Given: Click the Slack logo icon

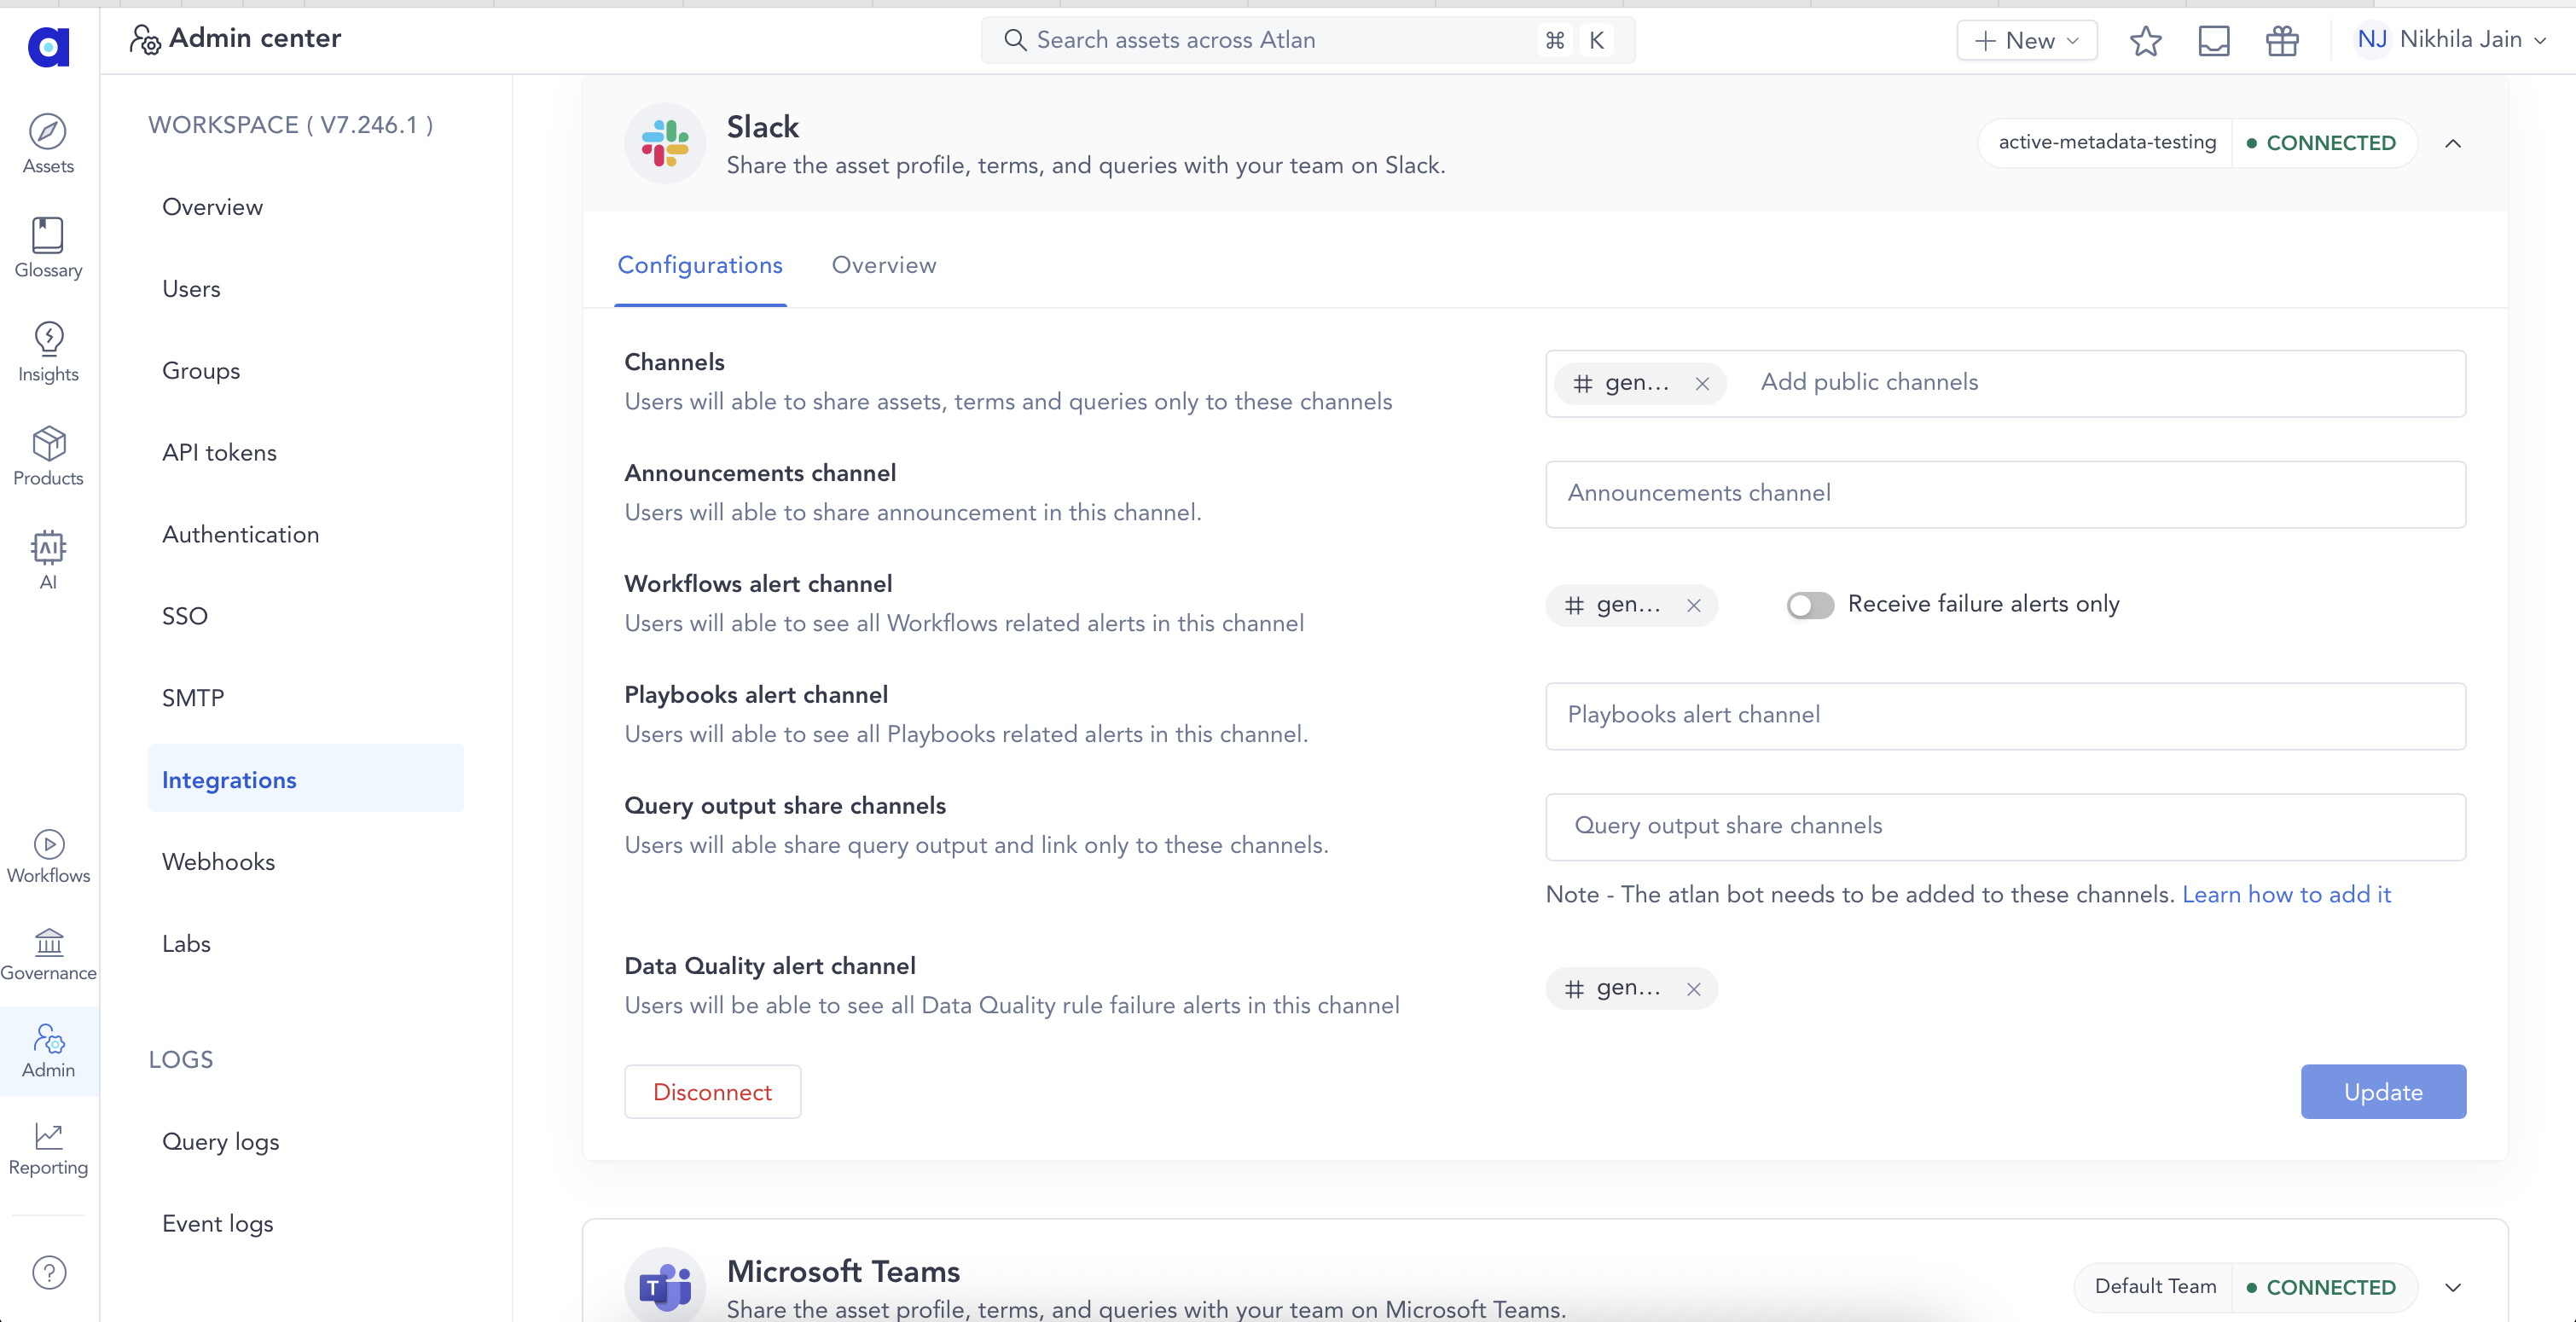Looking at the screenshot, I should 665,144.
